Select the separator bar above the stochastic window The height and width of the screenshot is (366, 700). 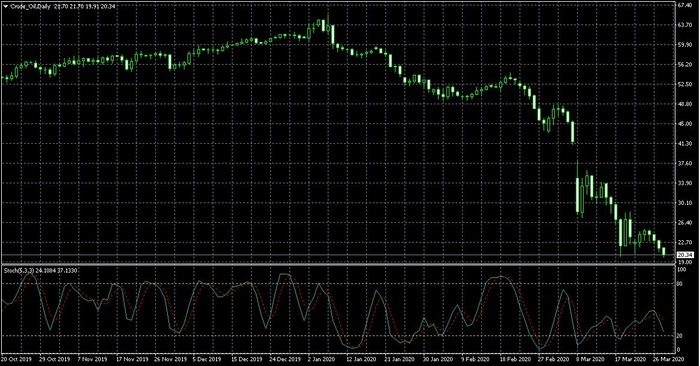tap(338, 265)
